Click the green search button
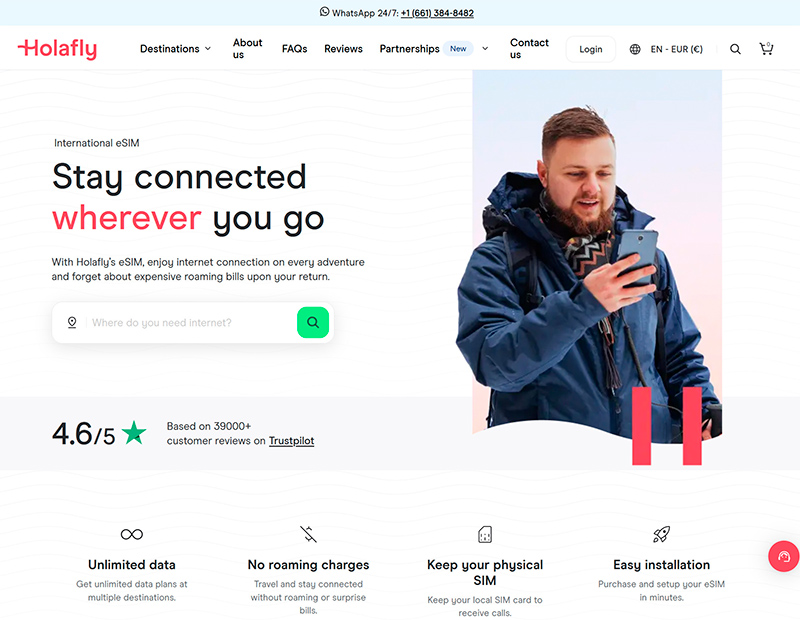Image resolution: width=800 pixels, height=620 pixels. pos(313,323)
